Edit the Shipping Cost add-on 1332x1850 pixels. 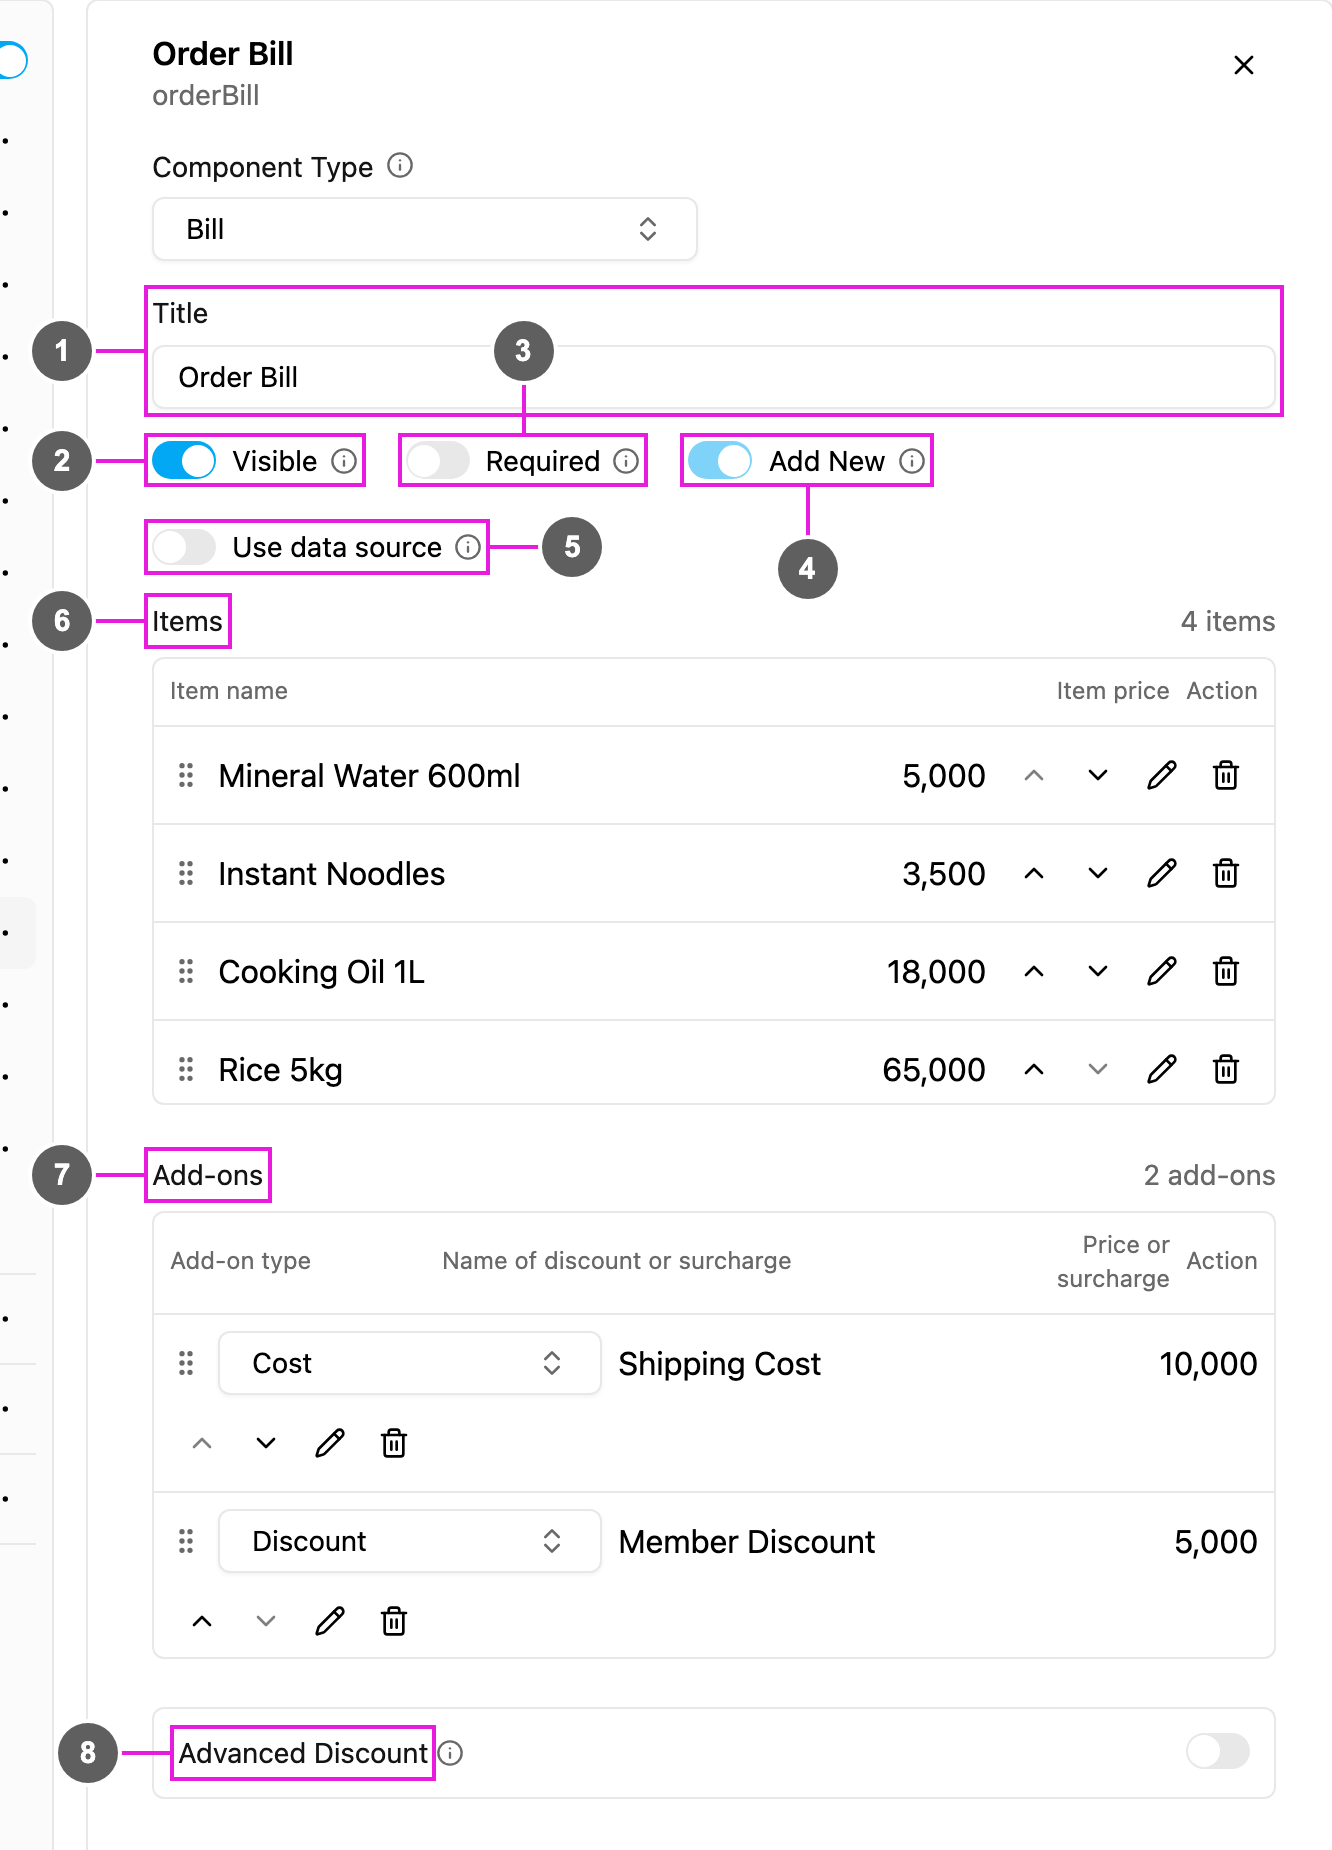(330, 1443)
